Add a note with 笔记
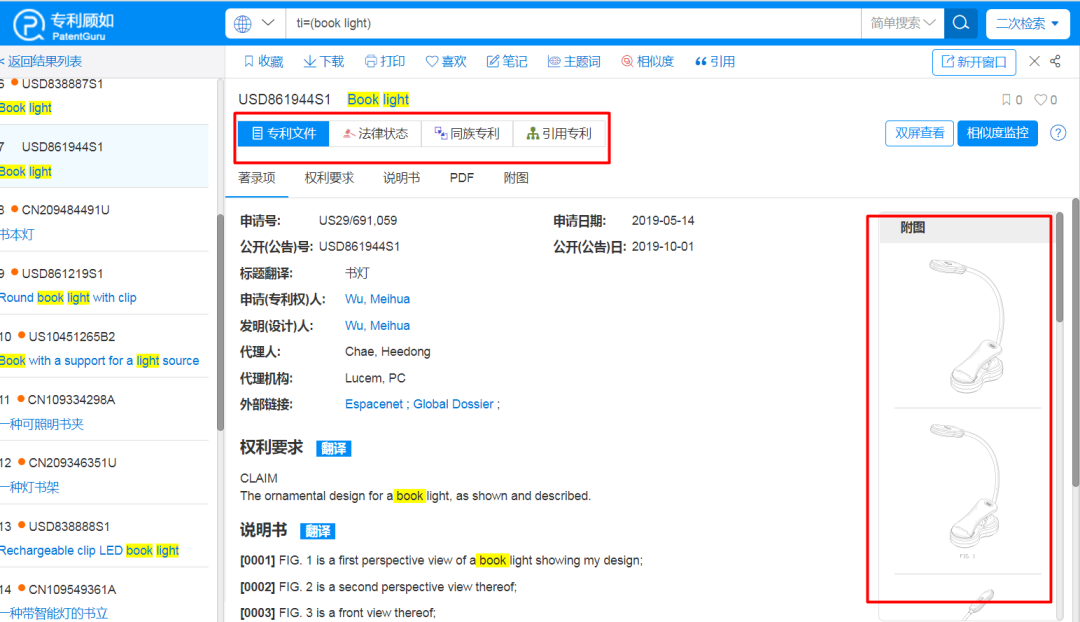Viewport: 1080px width, 622px height. [506, 62]
